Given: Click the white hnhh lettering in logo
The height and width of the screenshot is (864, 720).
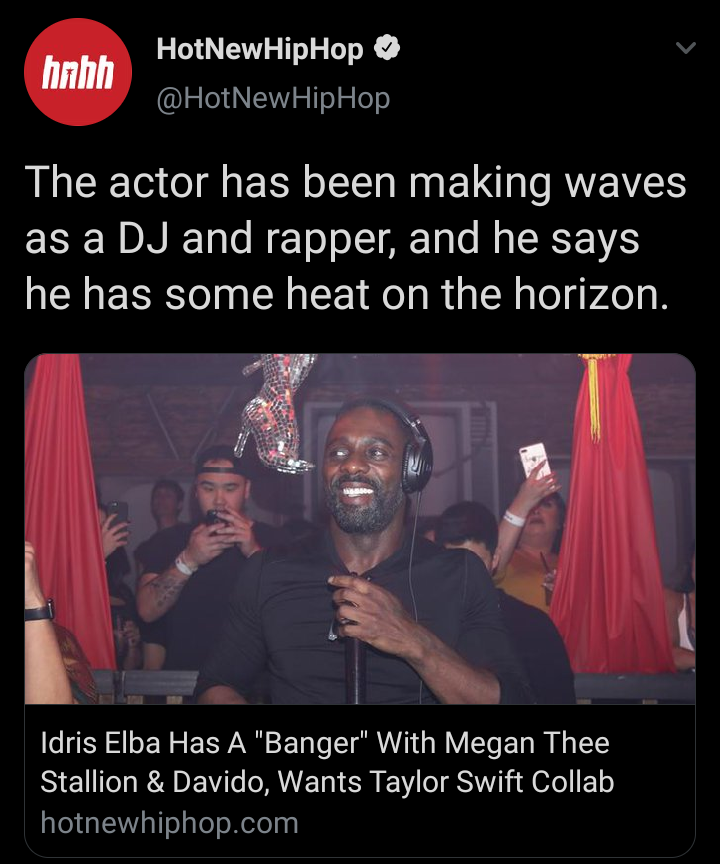Looking at the screenshot, I should 78,73.
